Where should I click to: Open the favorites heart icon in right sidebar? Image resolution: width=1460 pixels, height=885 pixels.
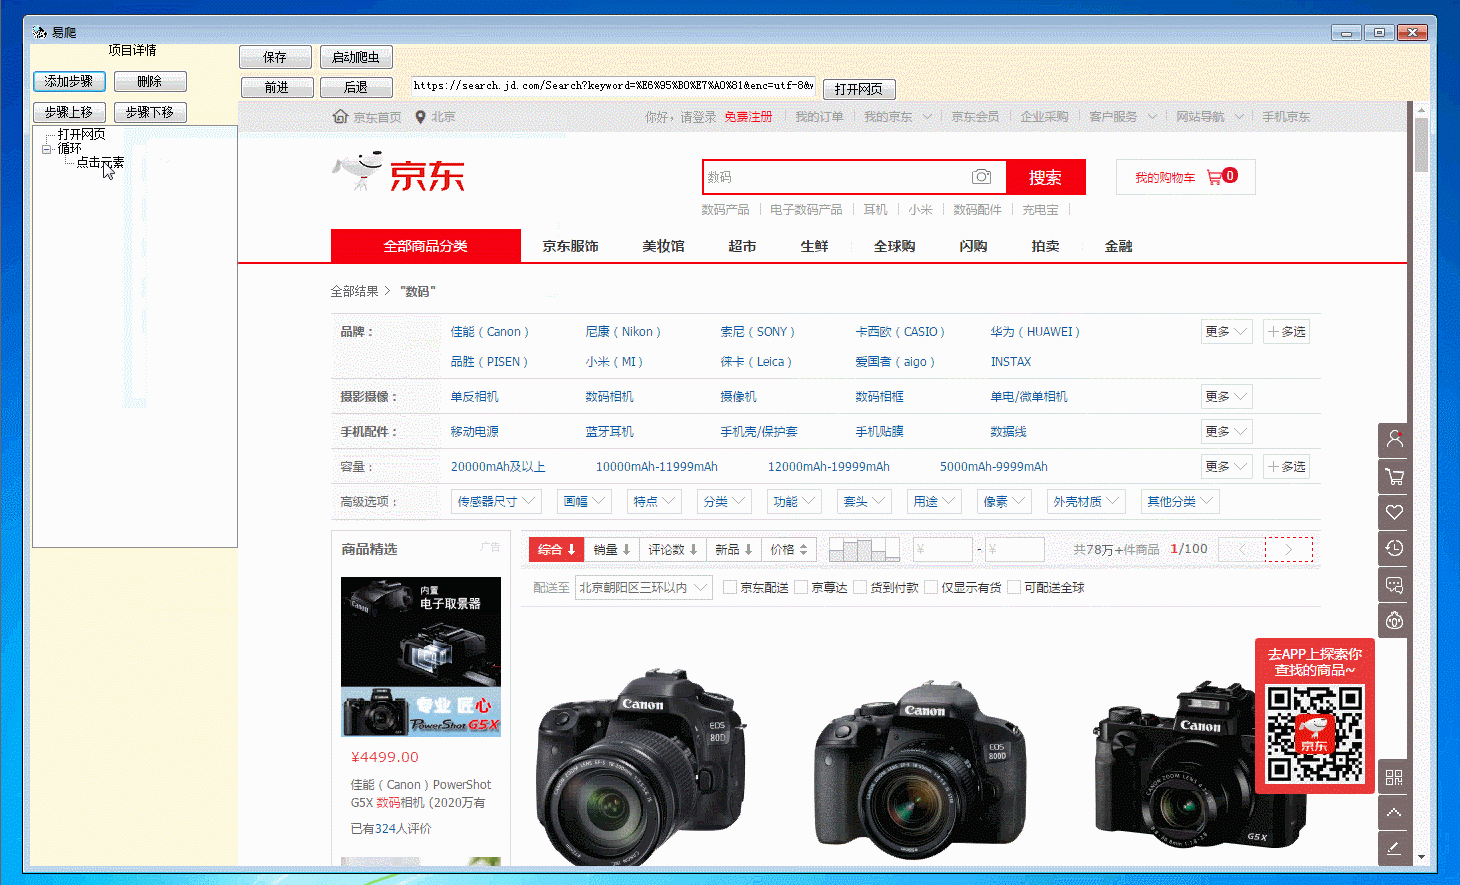[1395, 512]
